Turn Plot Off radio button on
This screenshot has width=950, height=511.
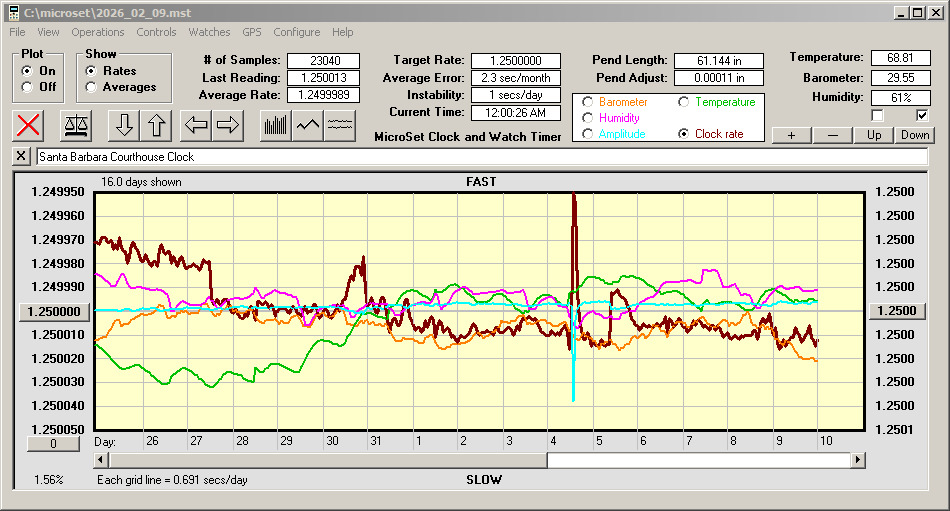(27, 87)
